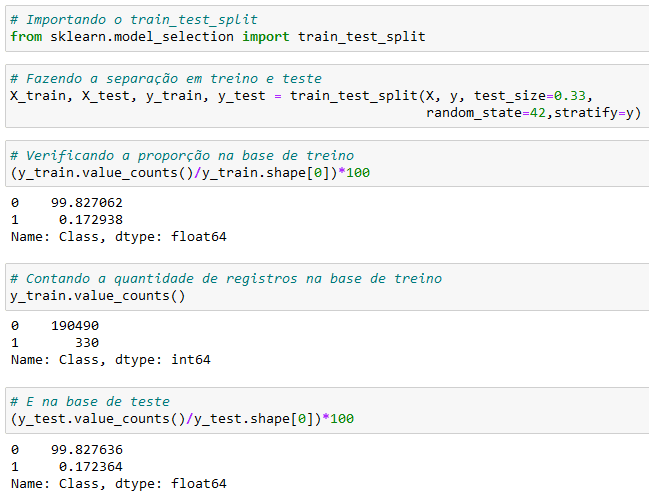Select the y_train proportion code cell
Viewport: 649px width, 499px height.
(327, 163)
